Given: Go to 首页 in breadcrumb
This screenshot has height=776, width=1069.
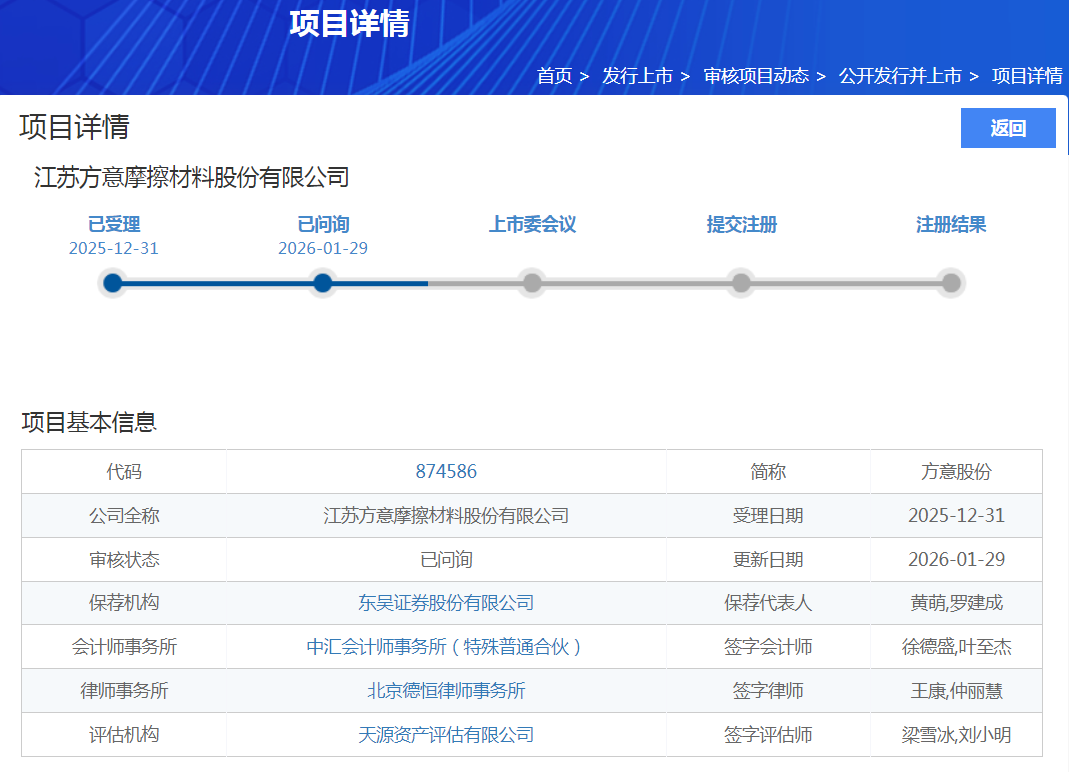Looking at the screenshot, I should click(x=554, y=76).
